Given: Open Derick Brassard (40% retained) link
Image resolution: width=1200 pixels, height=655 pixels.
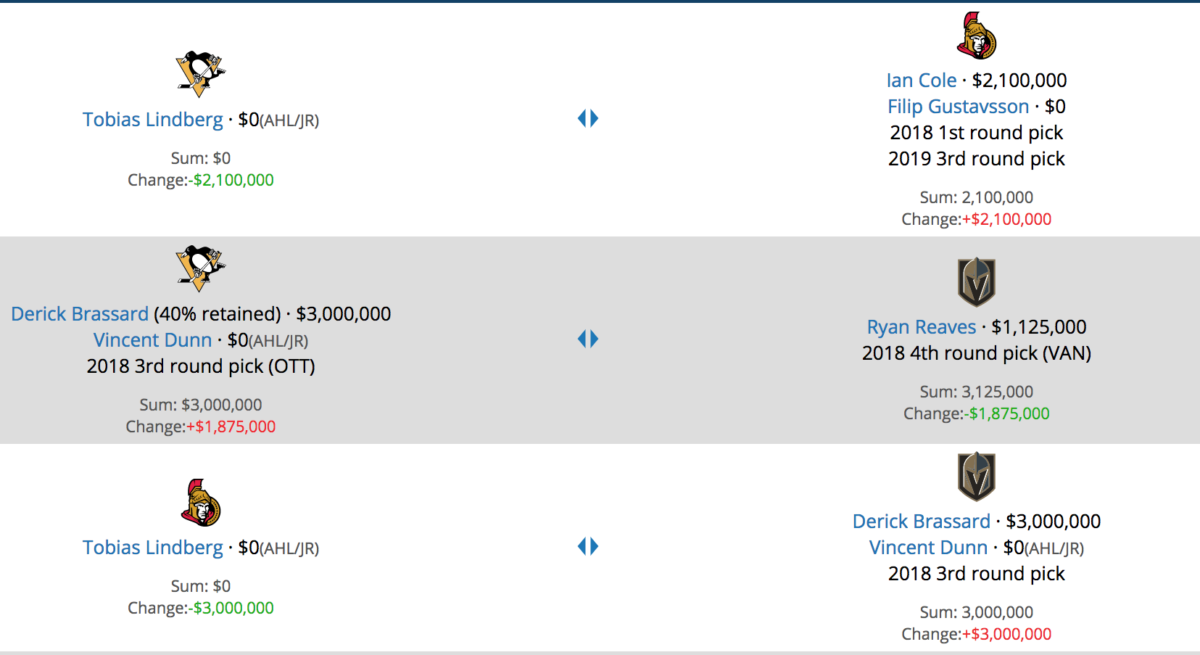Looking at the screenshot, I should click(80, 314).
